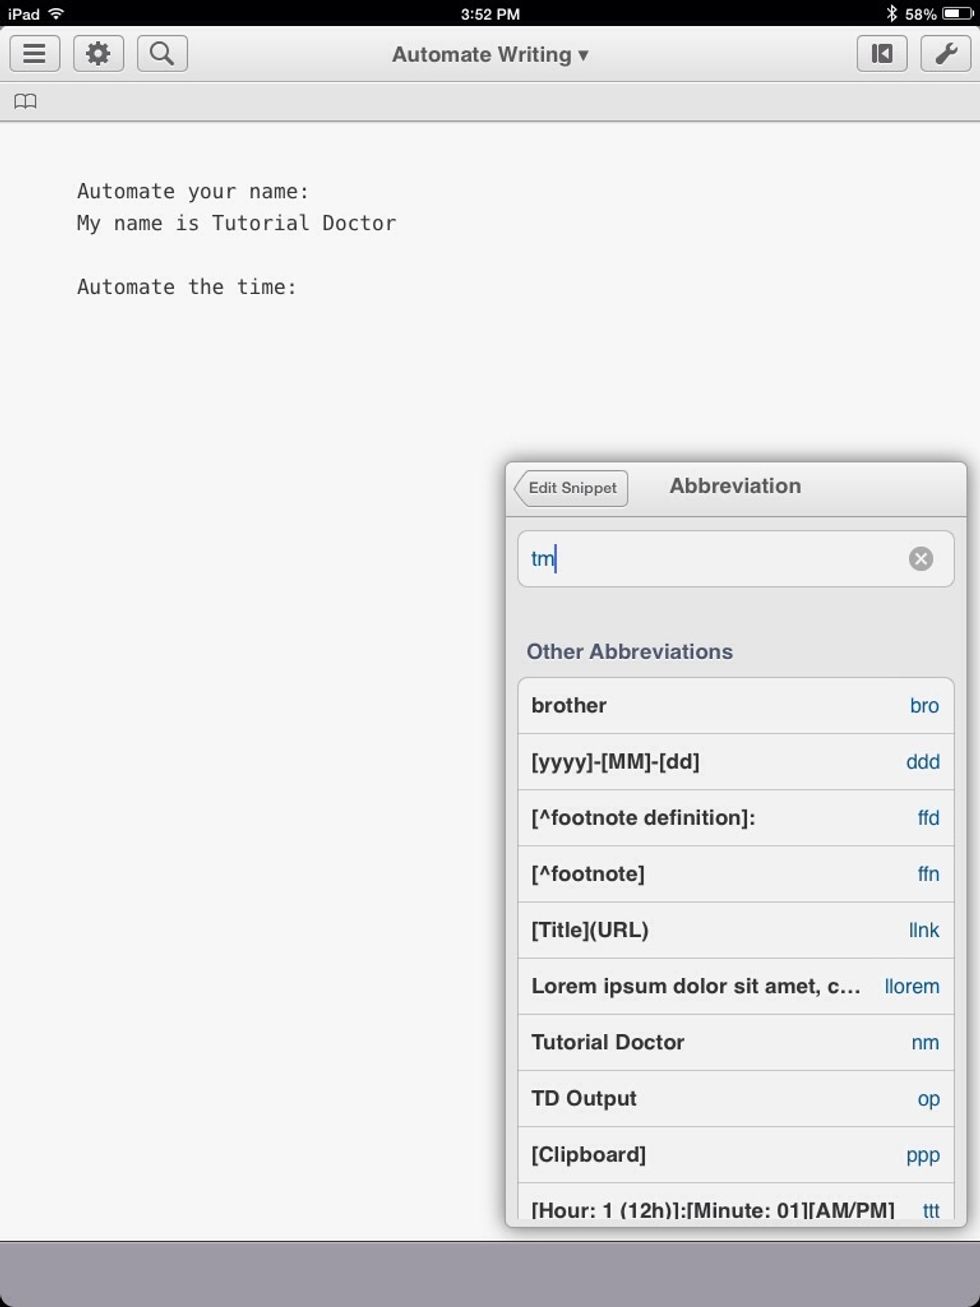Select the Tutorial Doctor snippet
Viewport: 980px width, 1307px height.
735,1042
